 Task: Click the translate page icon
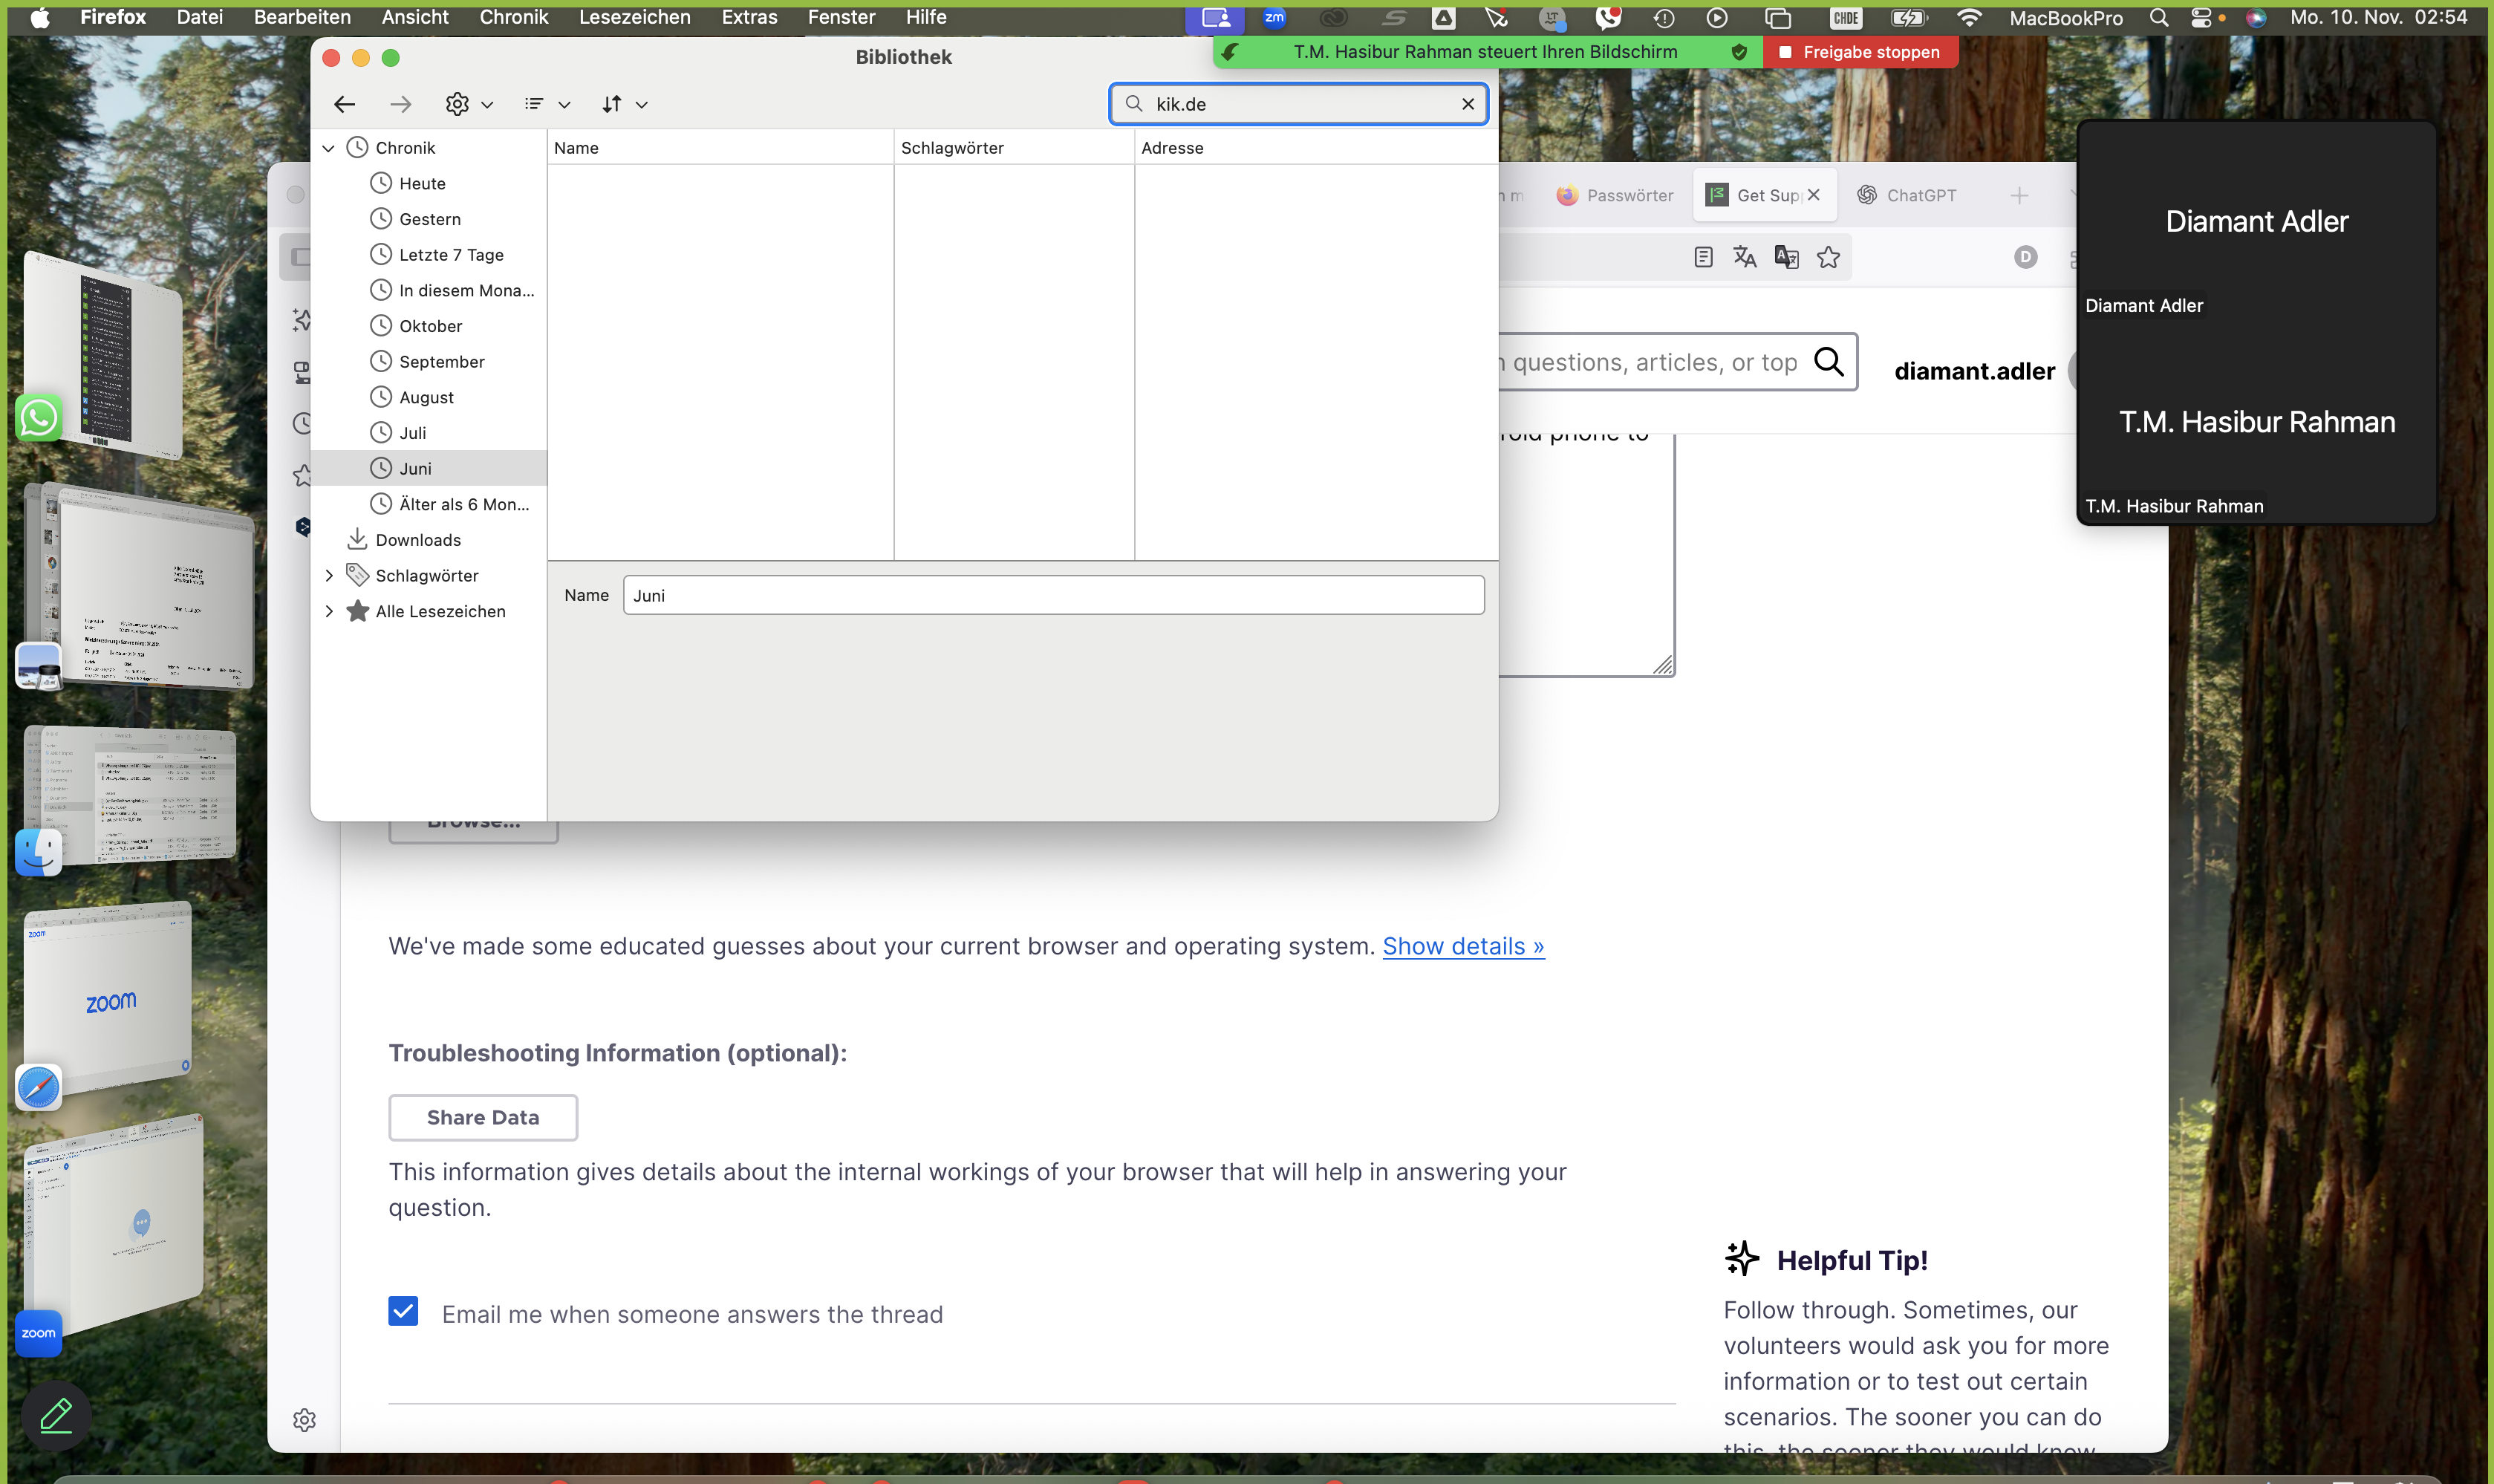click(x=1745, y=257)
